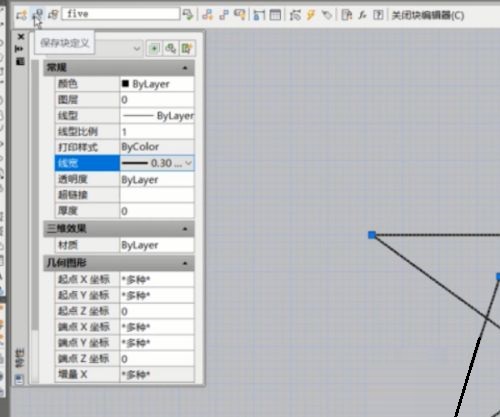This screenshot has height=417, width=500.
Task: Click the small icon at bottom of properties title bar
Action: coord(20,379)
